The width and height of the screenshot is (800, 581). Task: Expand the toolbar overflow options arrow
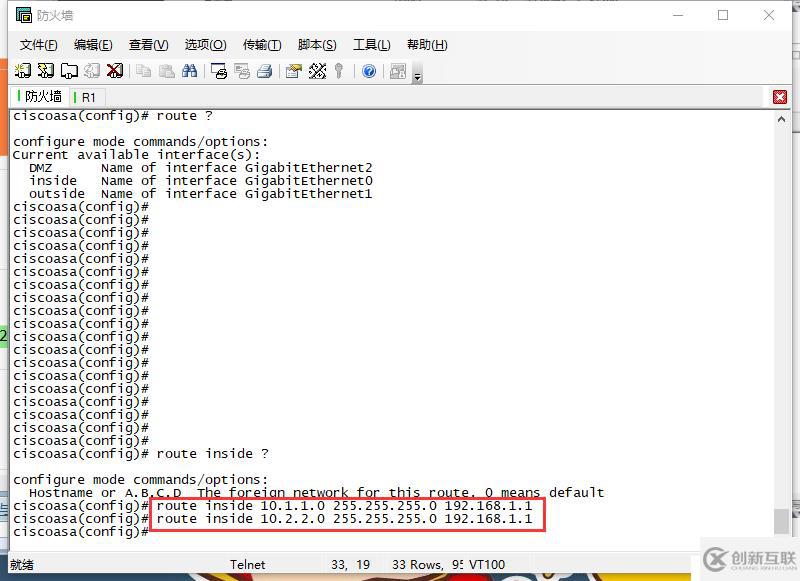pos(417,72)
